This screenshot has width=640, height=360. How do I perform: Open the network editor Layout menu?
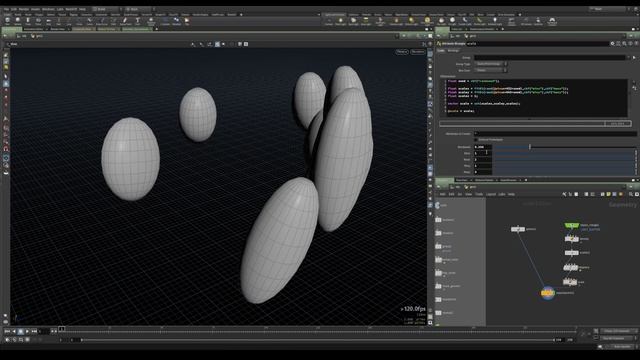pos(491,194)
